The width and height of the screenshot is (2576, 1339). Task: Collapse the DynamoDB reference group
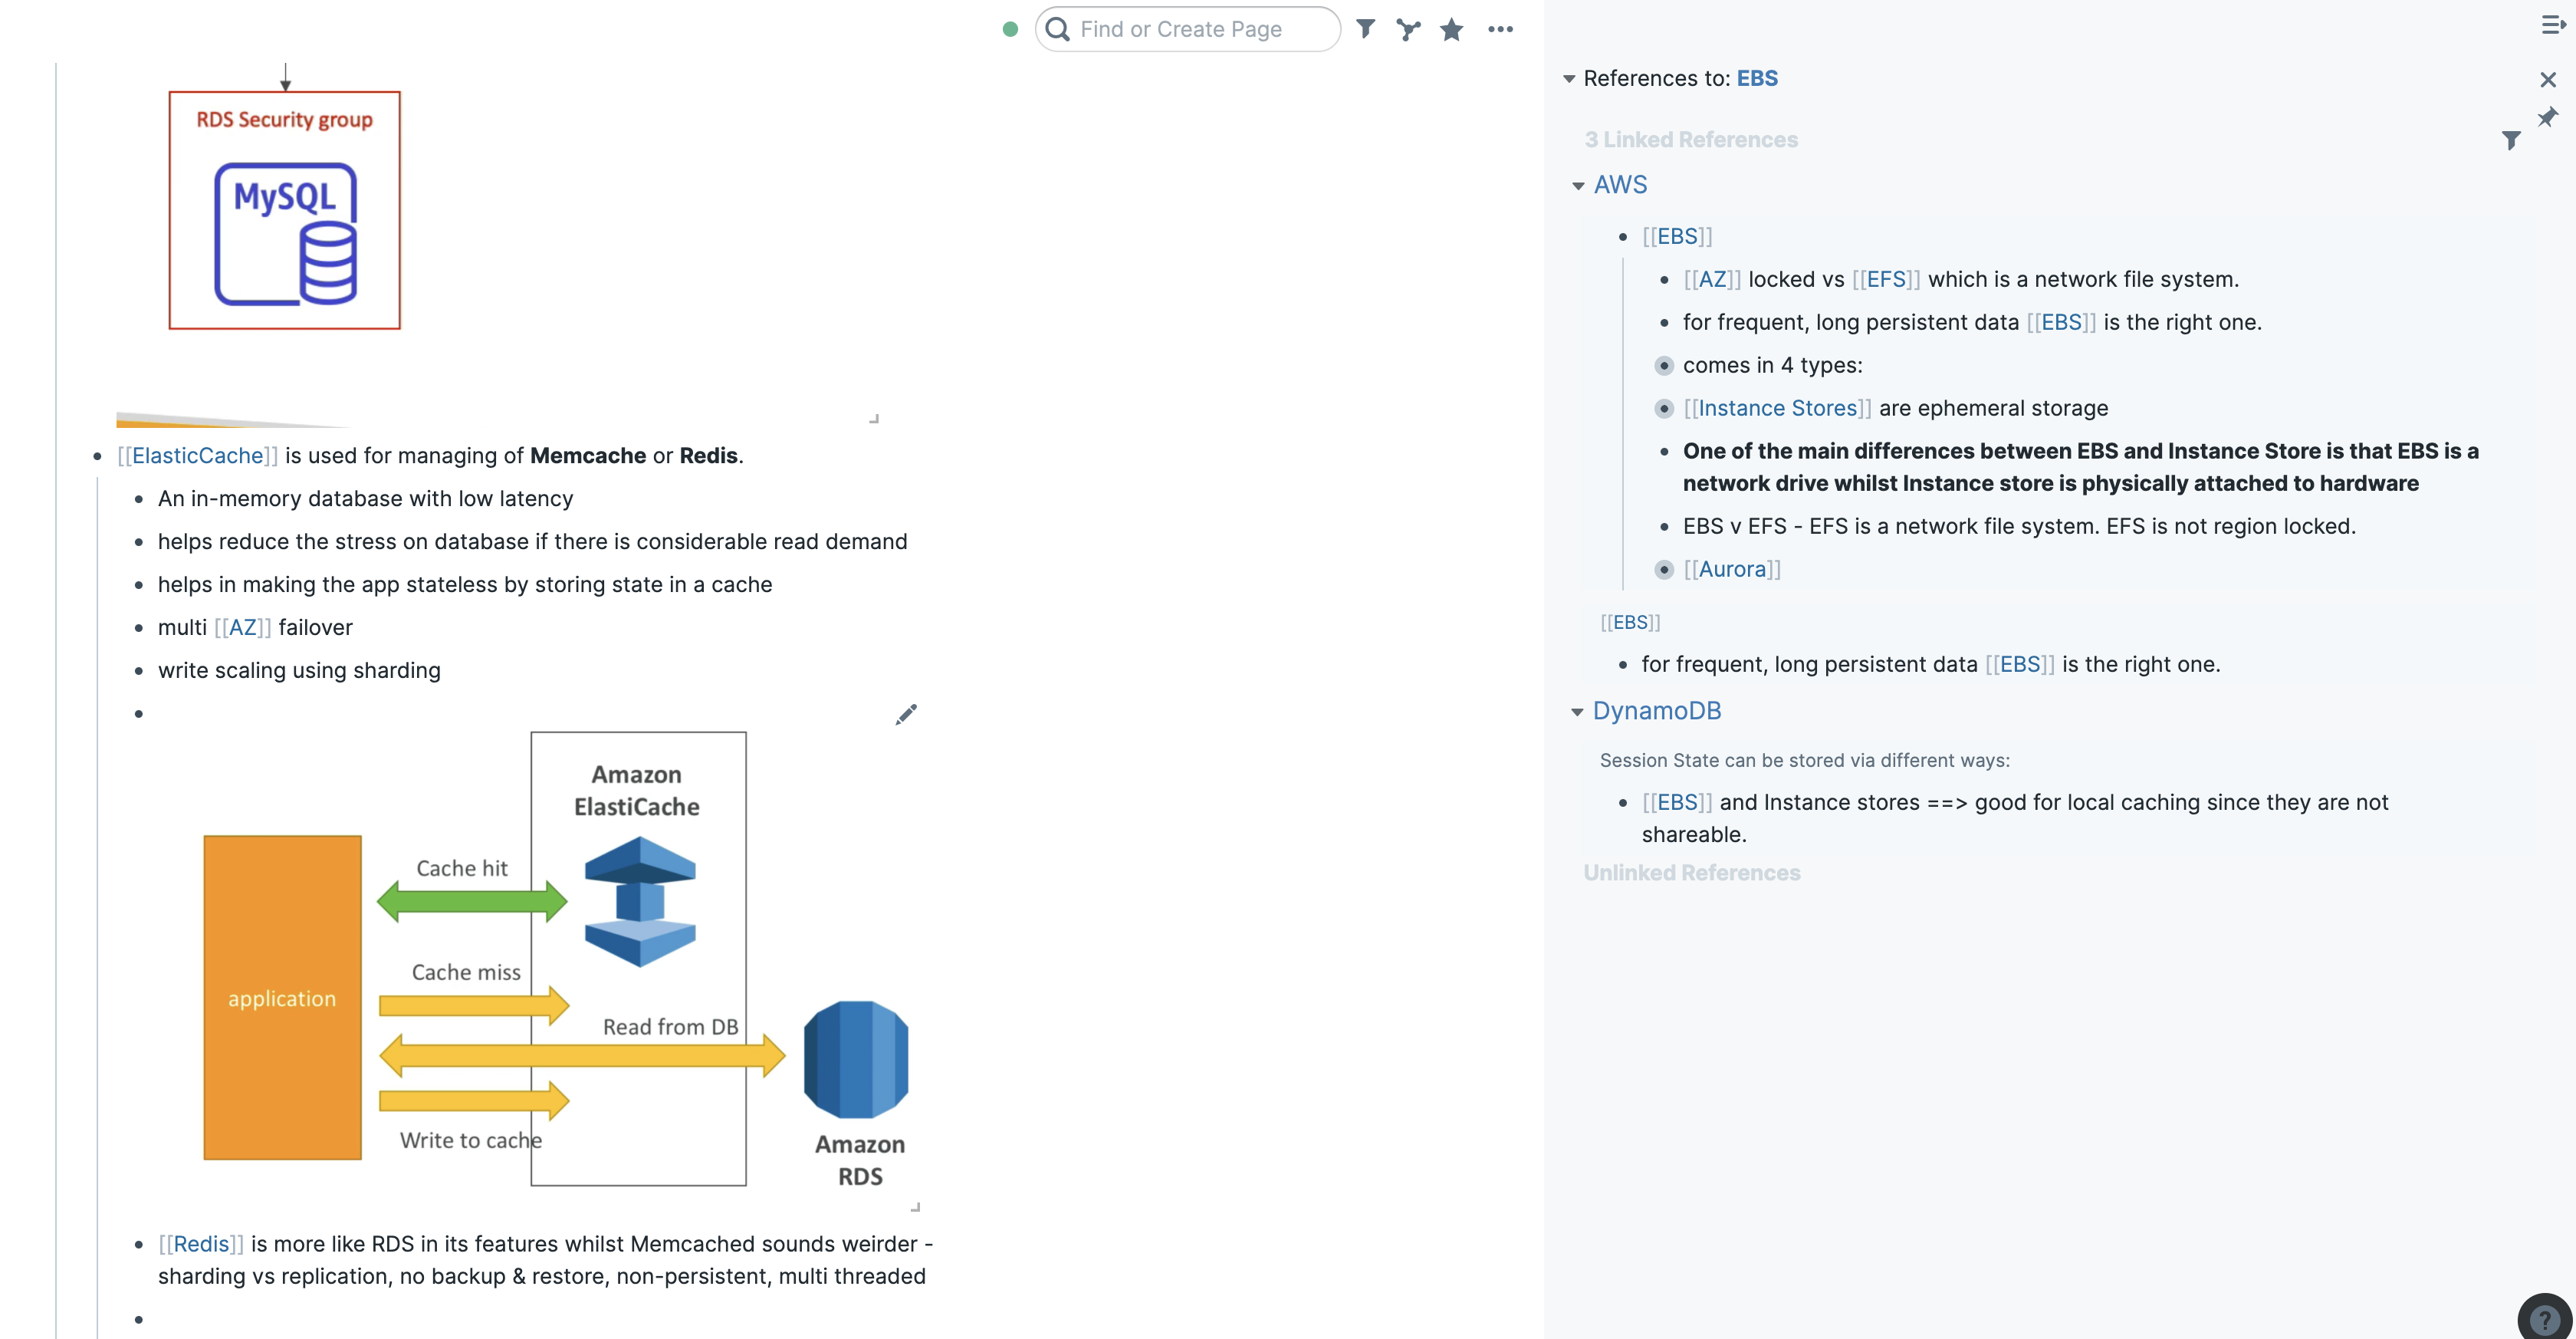(x=1578, y=712)
